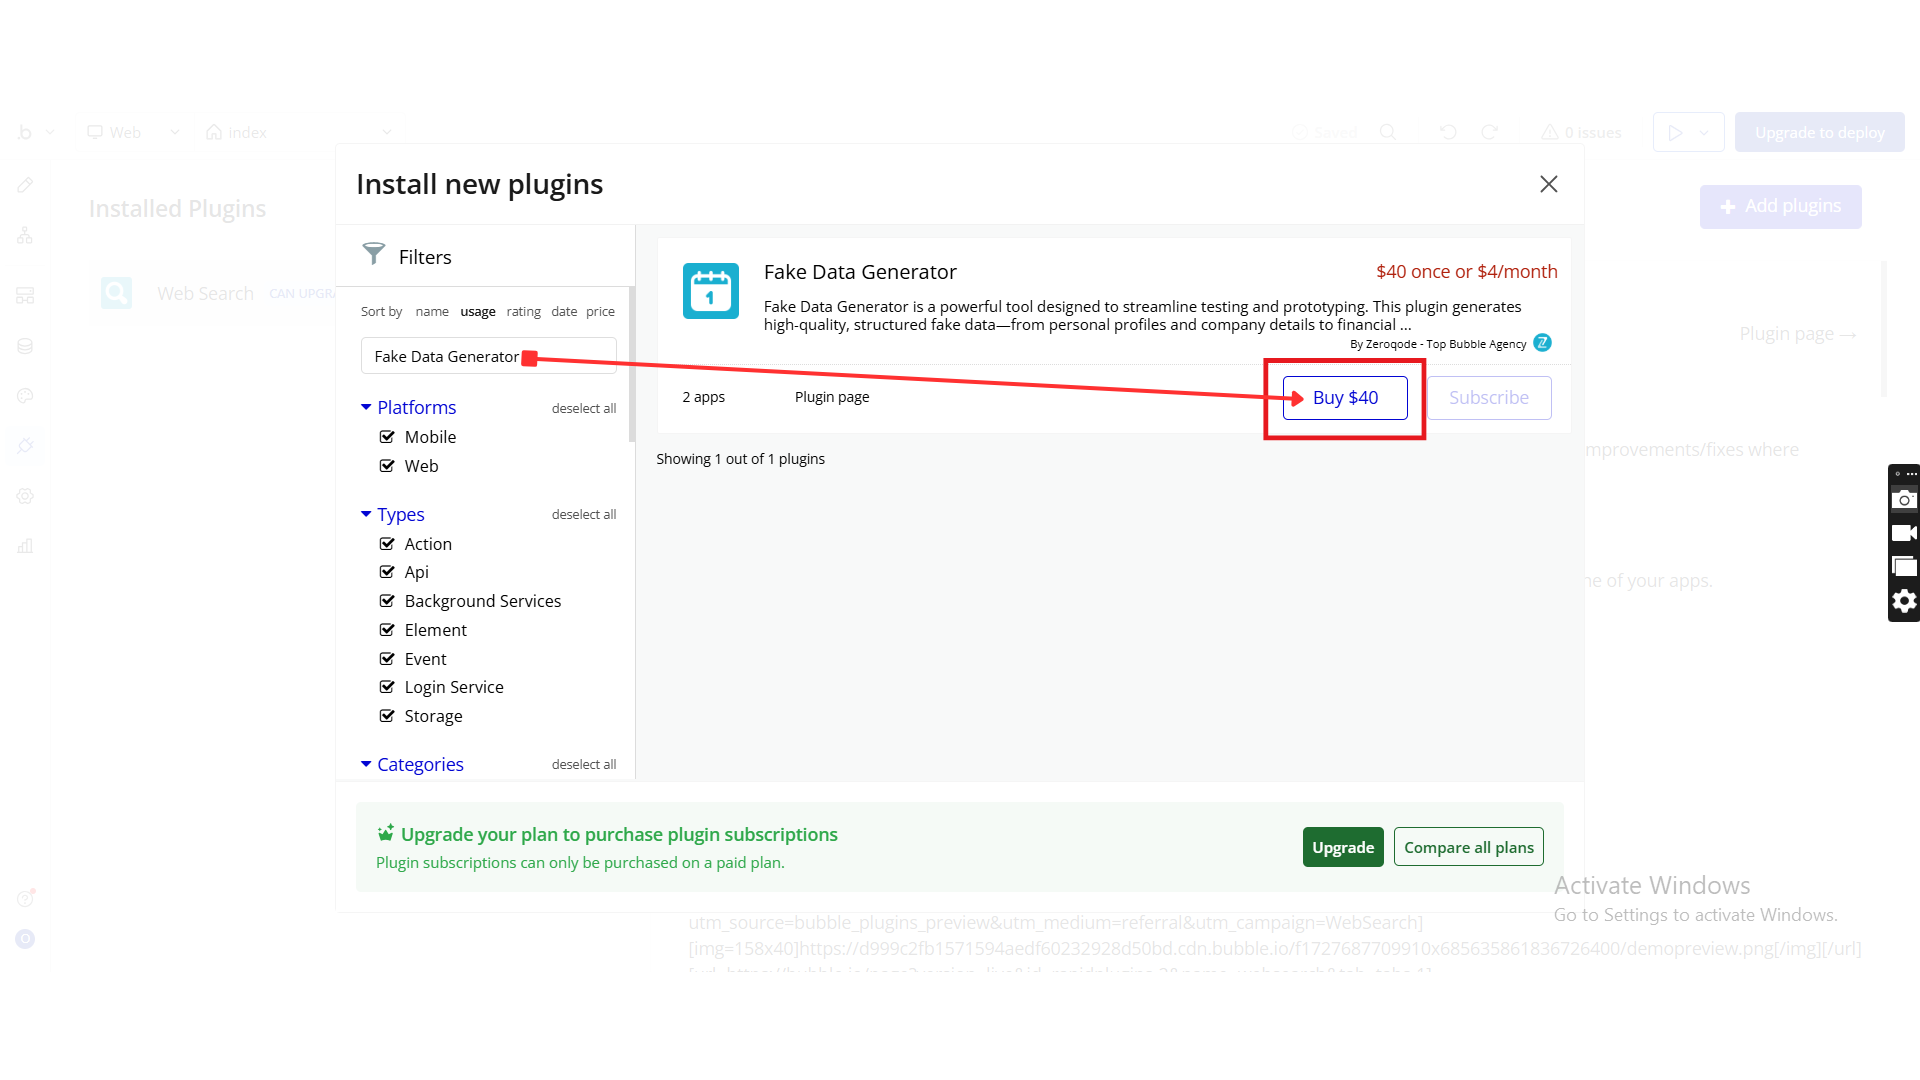Click the Fake Data Generator calendar icon
The image size is (1920, 1080).
click(710, 291)
